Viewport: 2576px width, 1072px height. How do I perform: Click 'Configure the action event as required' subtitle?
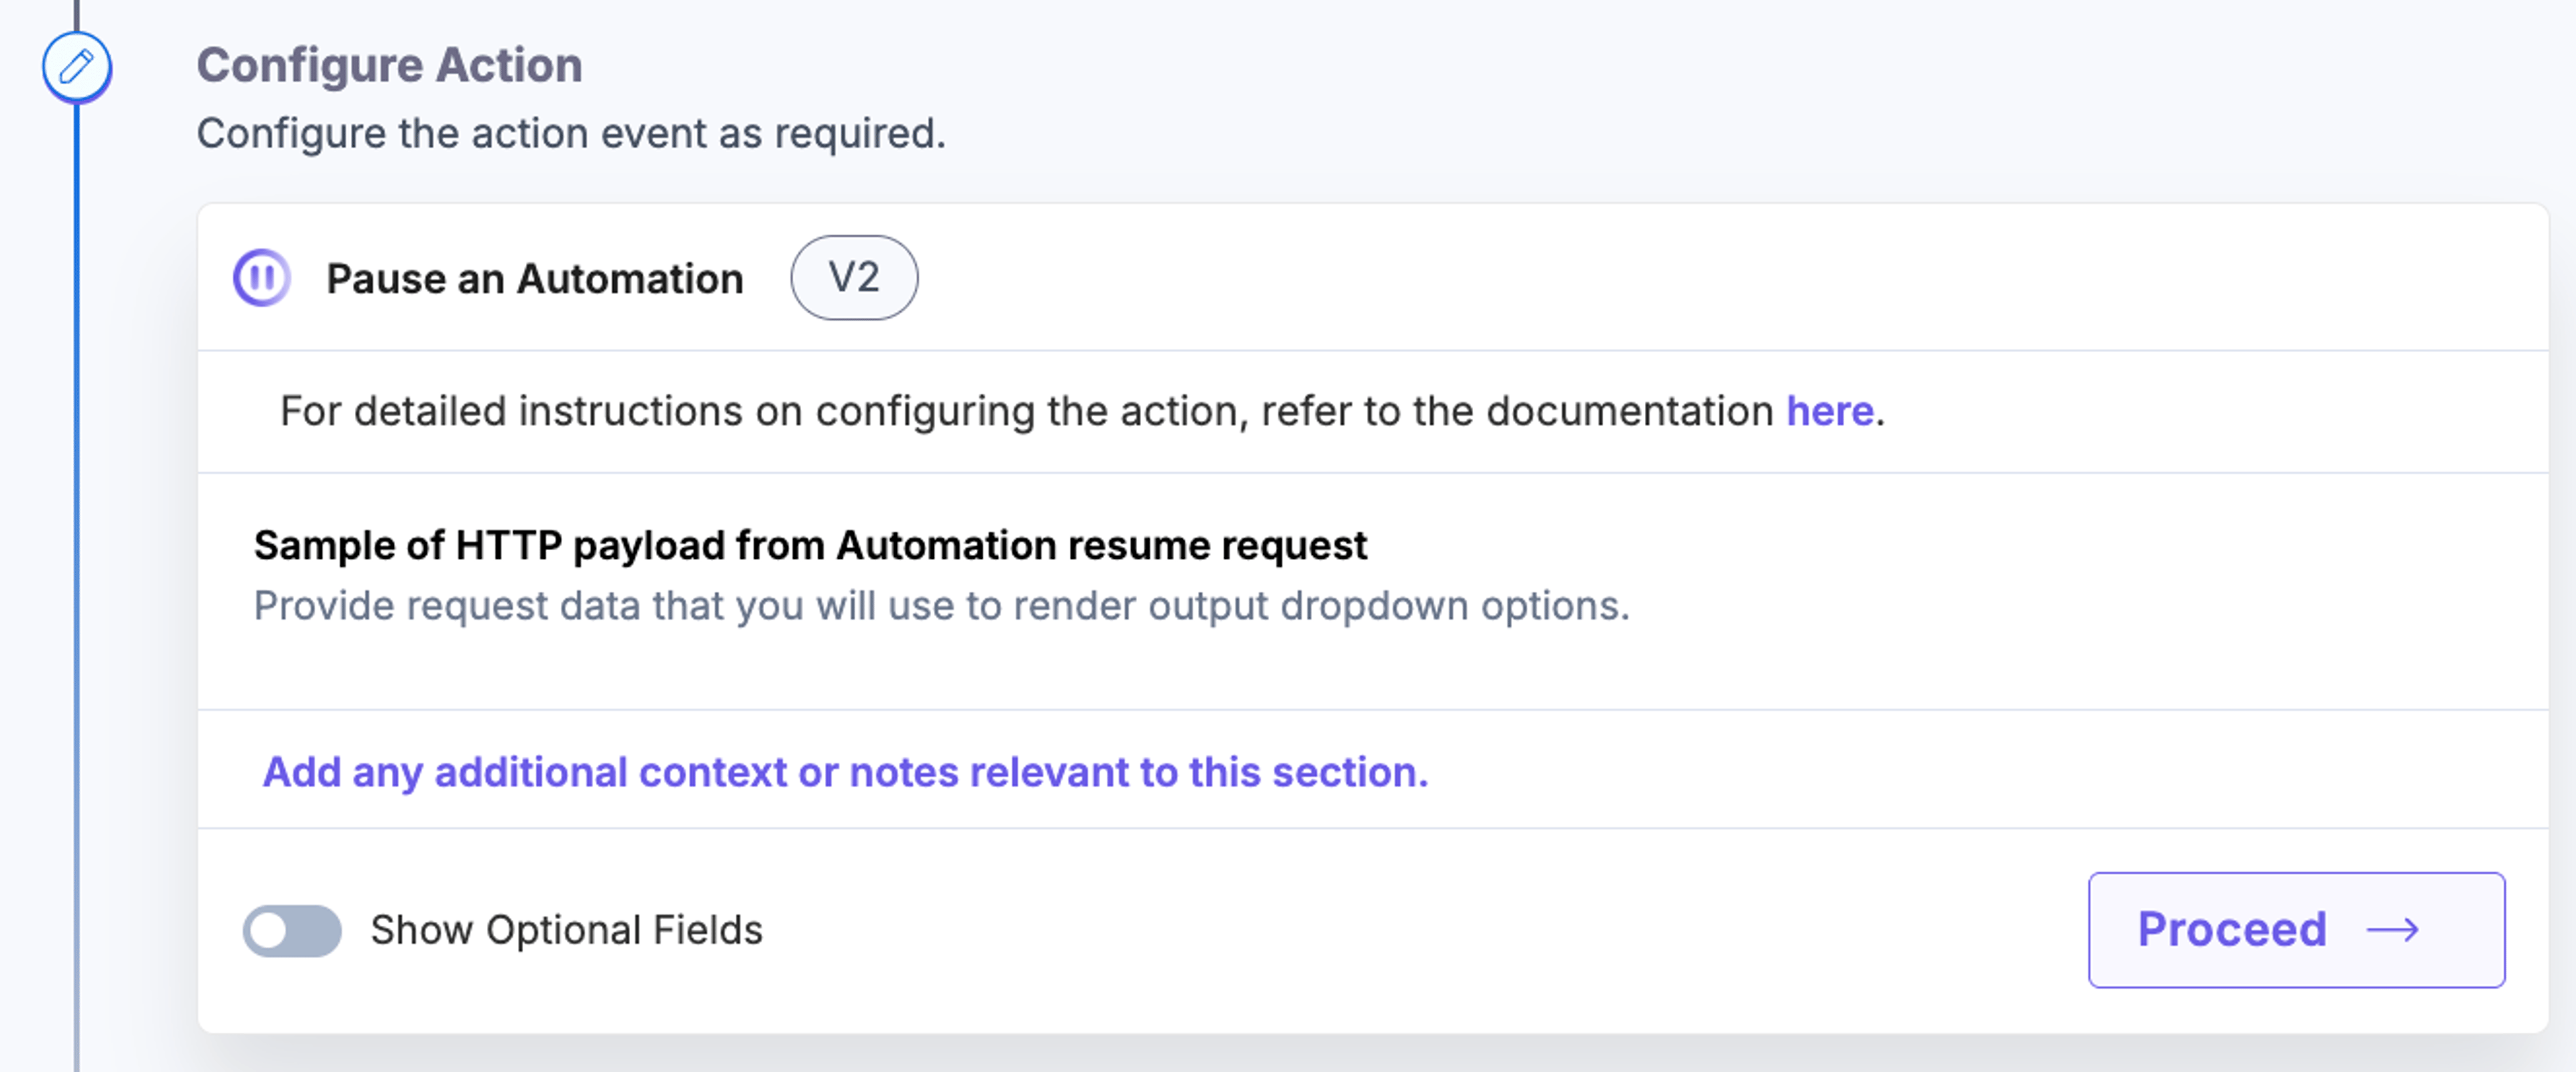tap(571, 134)
